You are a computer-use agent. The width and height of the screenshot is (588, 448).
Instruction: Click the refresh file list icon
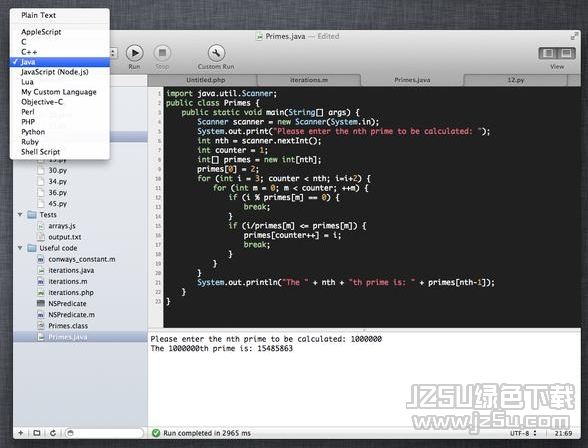point(53,433)
